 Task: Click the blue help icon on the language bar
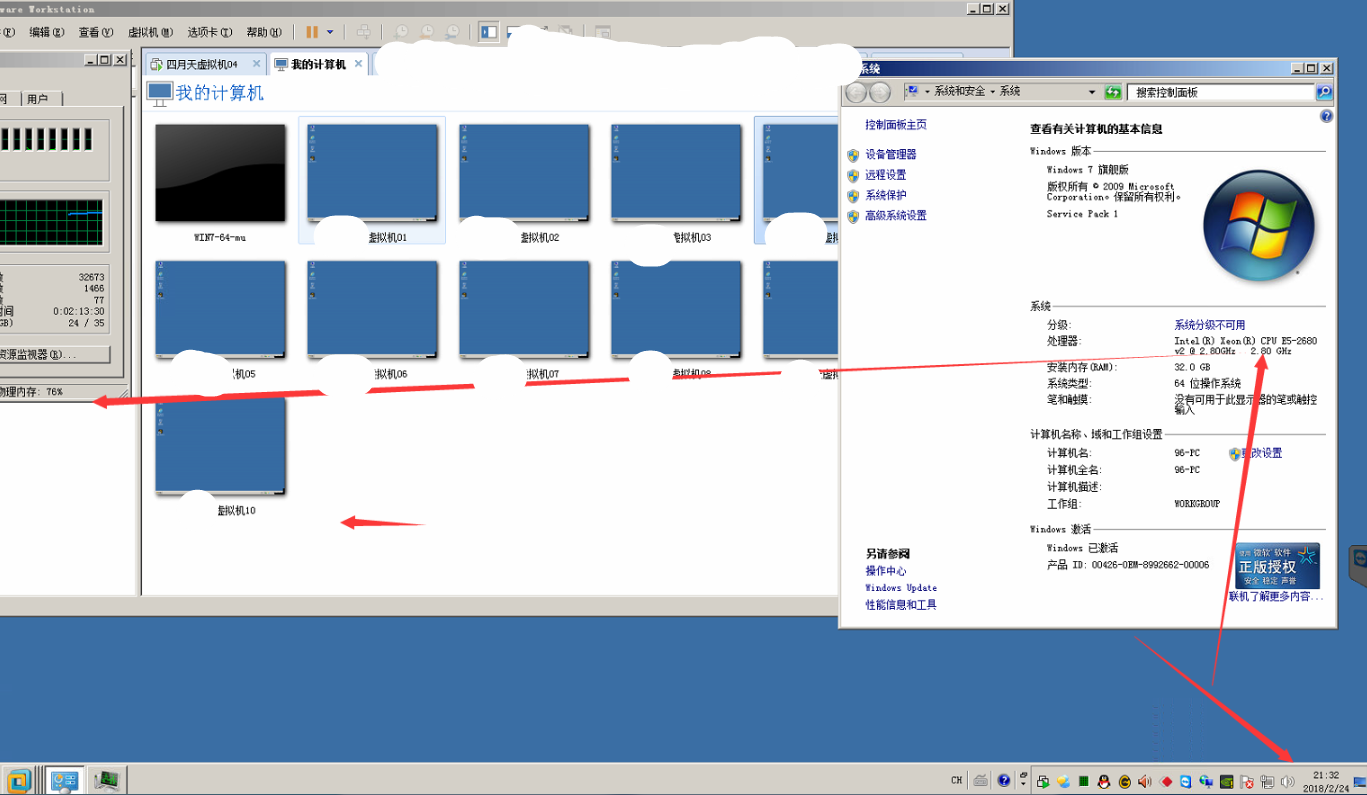pos(1004,781)
